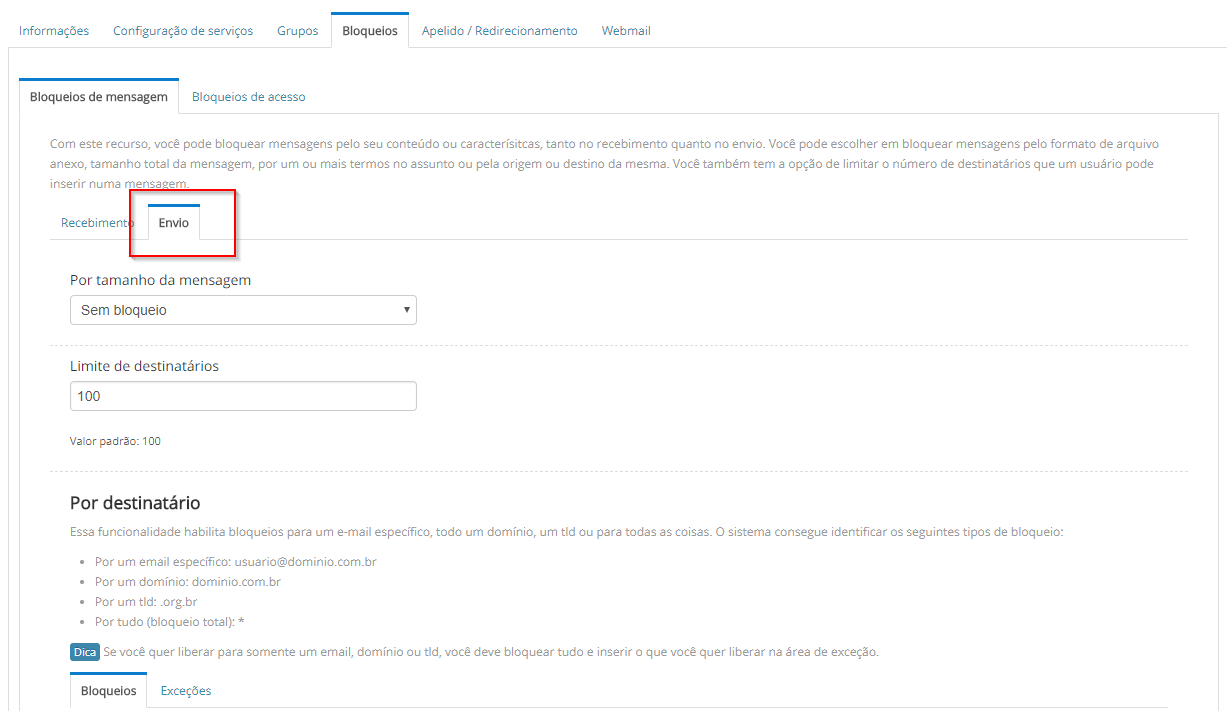
Task: Focus the Limite de destinatários input field
Action: click(x=243, y=396)
